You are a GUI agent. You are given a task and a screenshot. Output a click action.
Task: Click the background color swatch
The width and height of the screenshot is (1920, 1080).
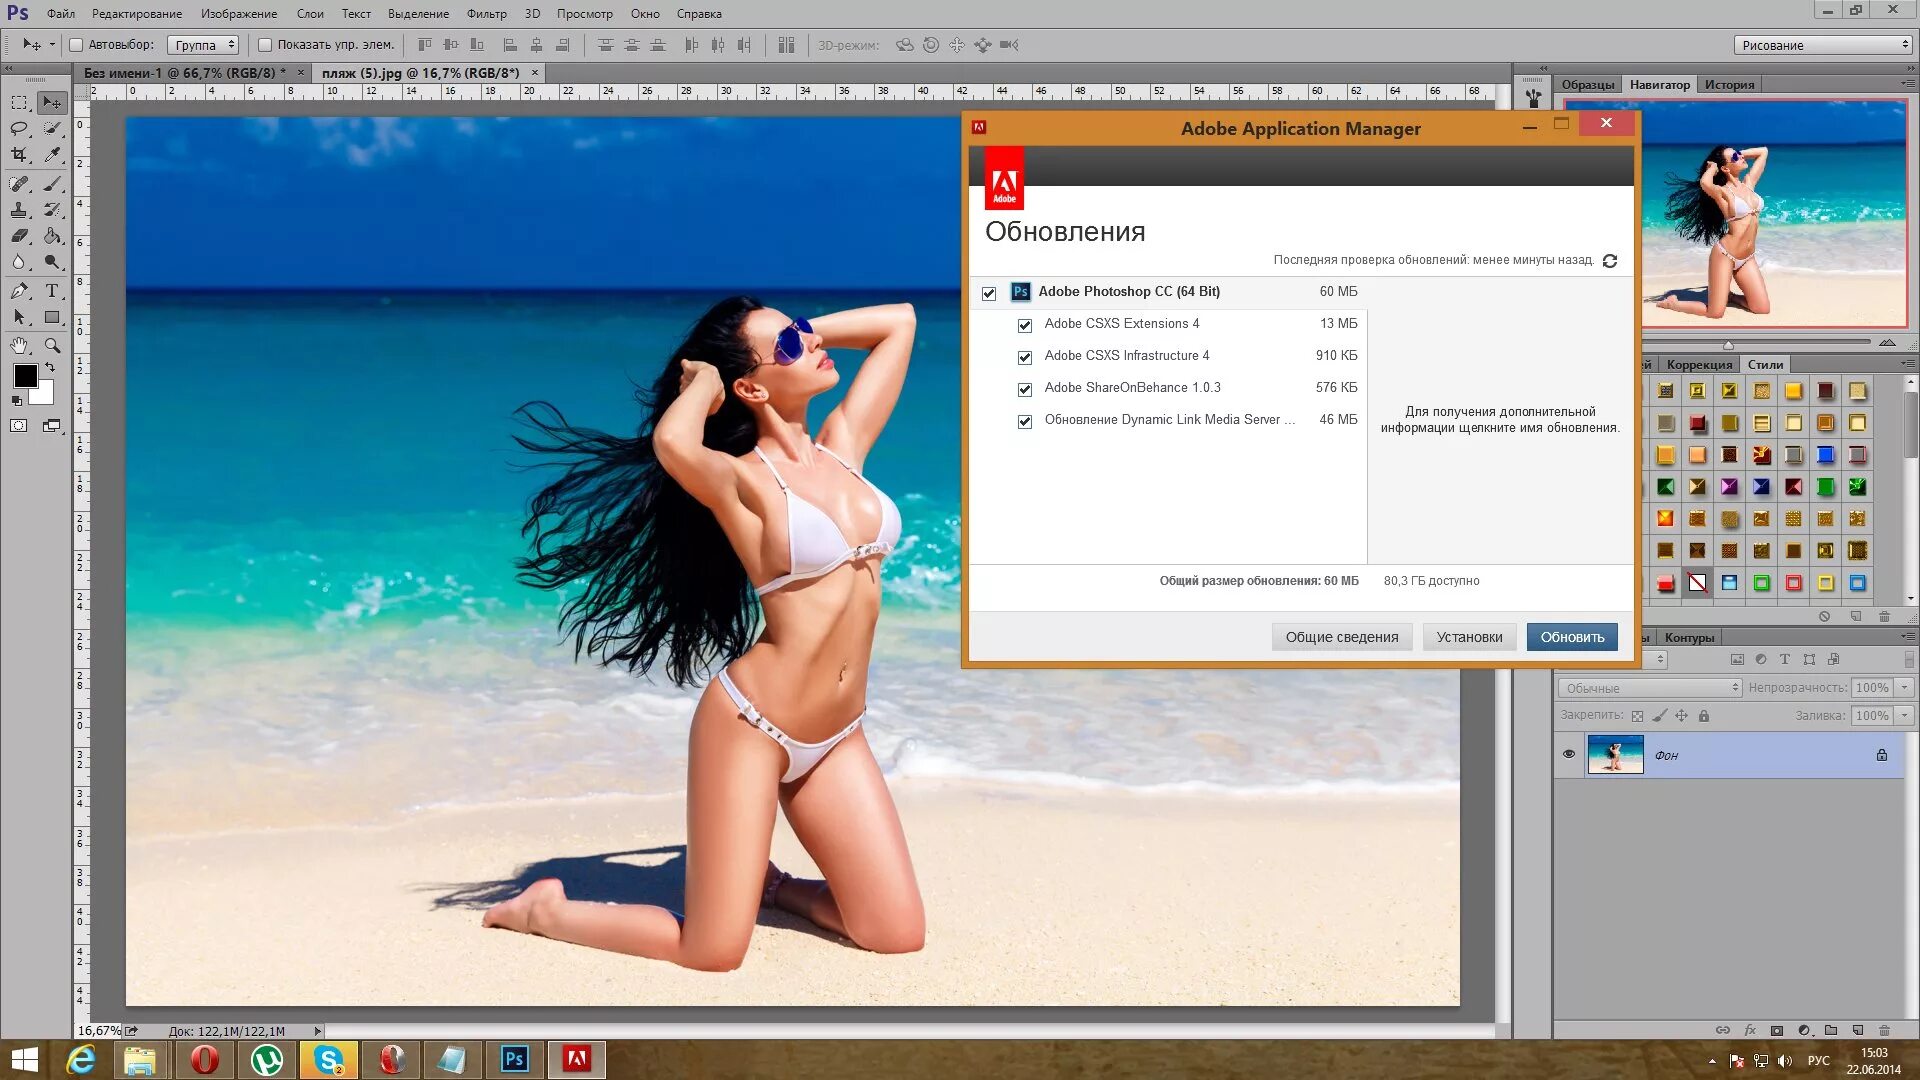[x=45, y=395]
